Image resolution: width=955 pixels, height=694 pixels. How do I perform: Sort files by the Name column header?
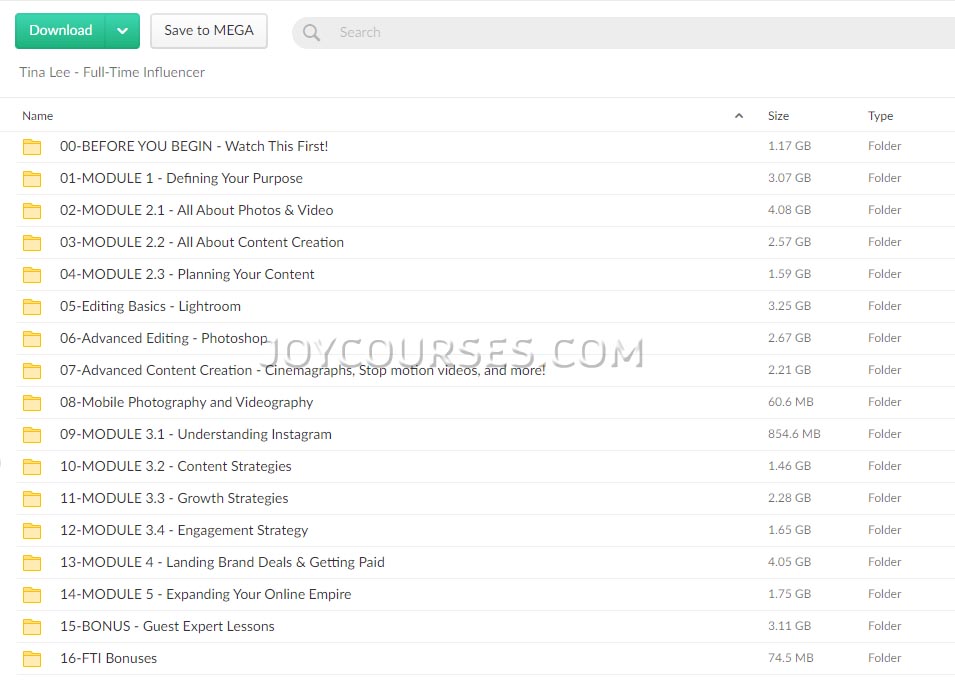pyautogui.click(x=38, y=116)
